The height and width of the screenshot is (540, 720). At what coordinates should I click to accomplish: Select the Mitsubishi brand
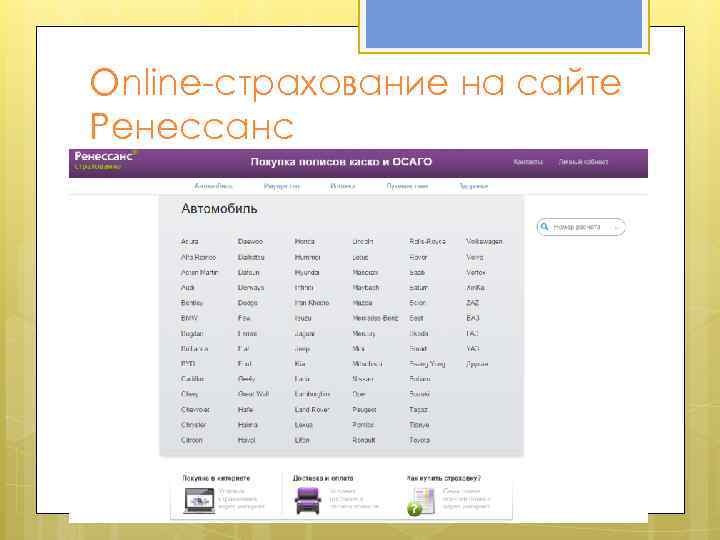367,364
